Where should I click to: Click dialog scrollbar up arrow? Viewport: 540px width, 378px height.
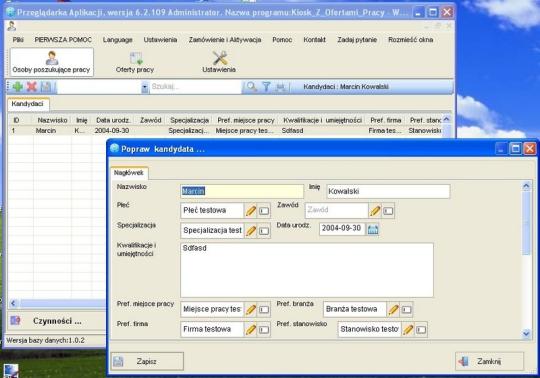(526, 186)
